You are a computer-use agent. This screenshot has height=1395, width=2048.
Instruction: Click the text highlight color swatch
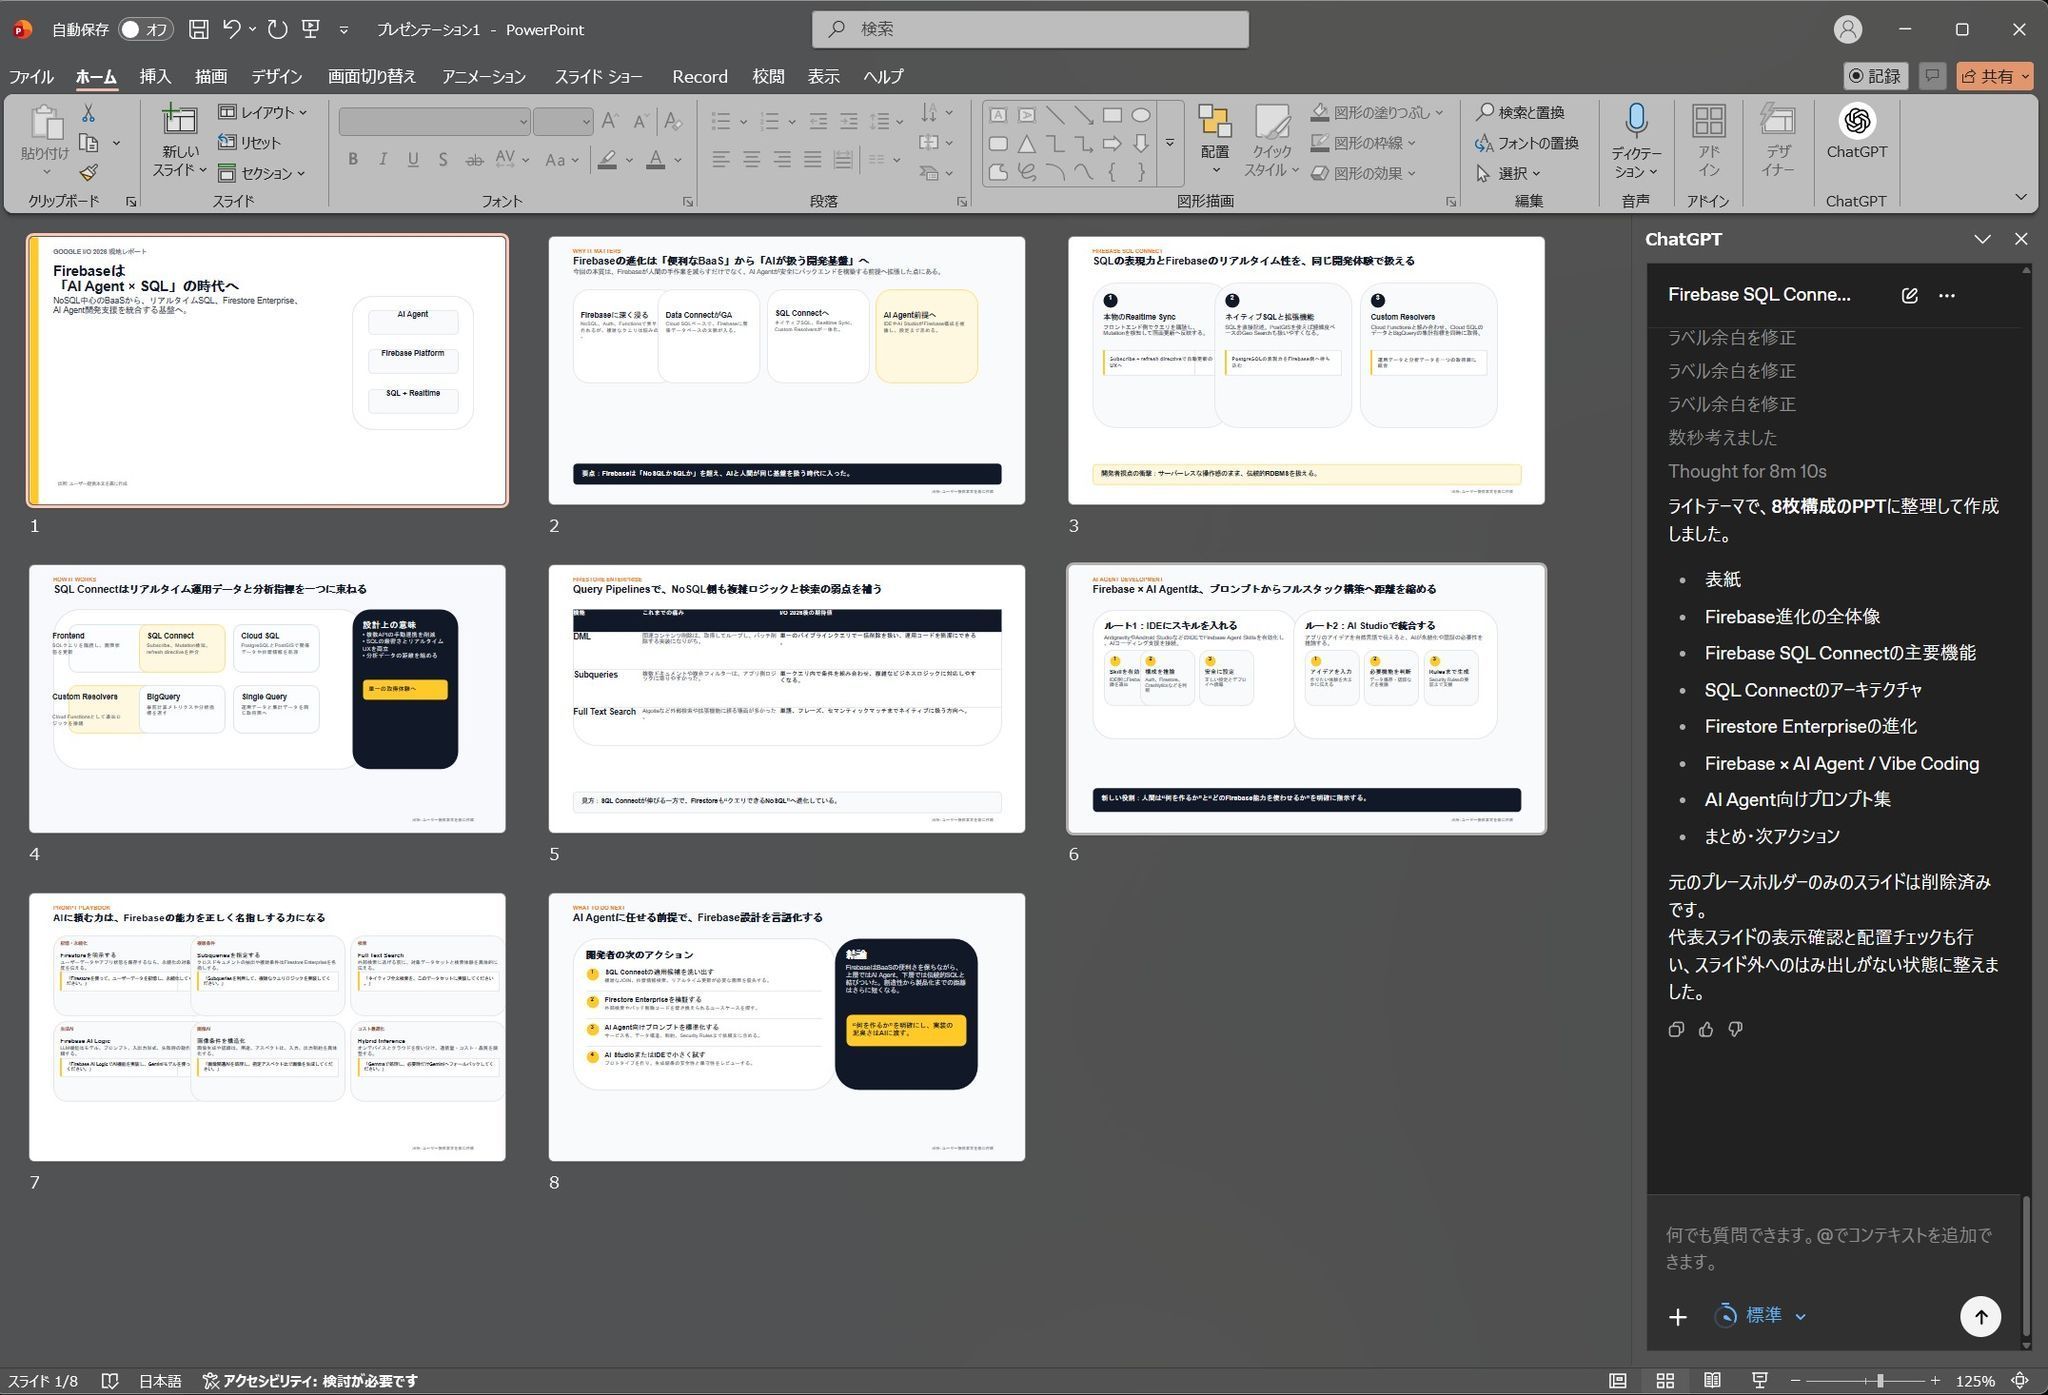[607, 159]
